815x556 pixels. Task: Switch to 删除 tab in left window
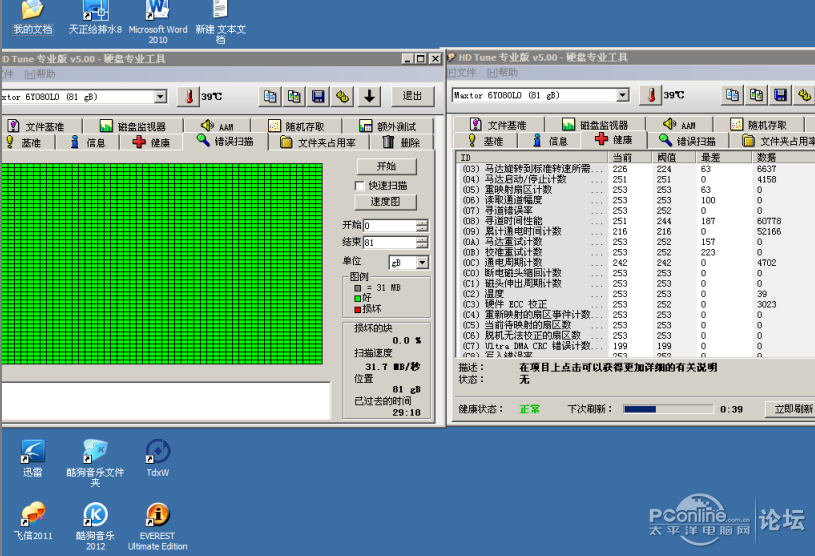pyautogui.click(x=402, y=142)
